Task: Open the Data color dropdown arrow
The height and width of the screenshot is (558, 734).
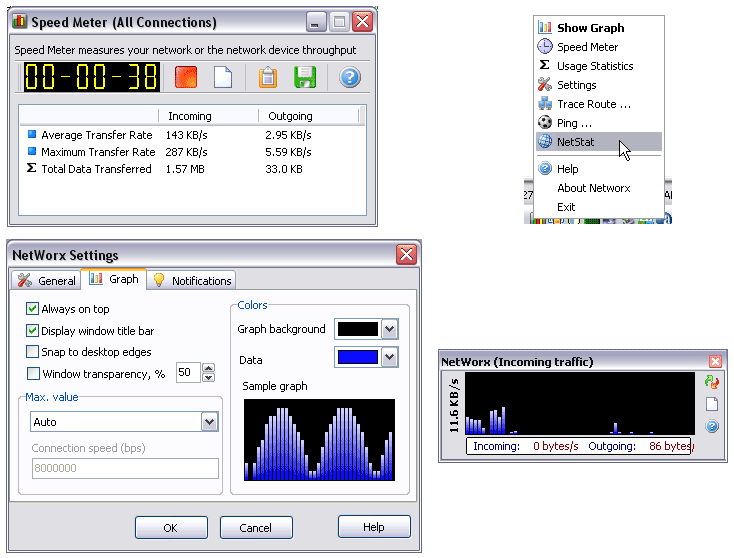Action: 389,357
